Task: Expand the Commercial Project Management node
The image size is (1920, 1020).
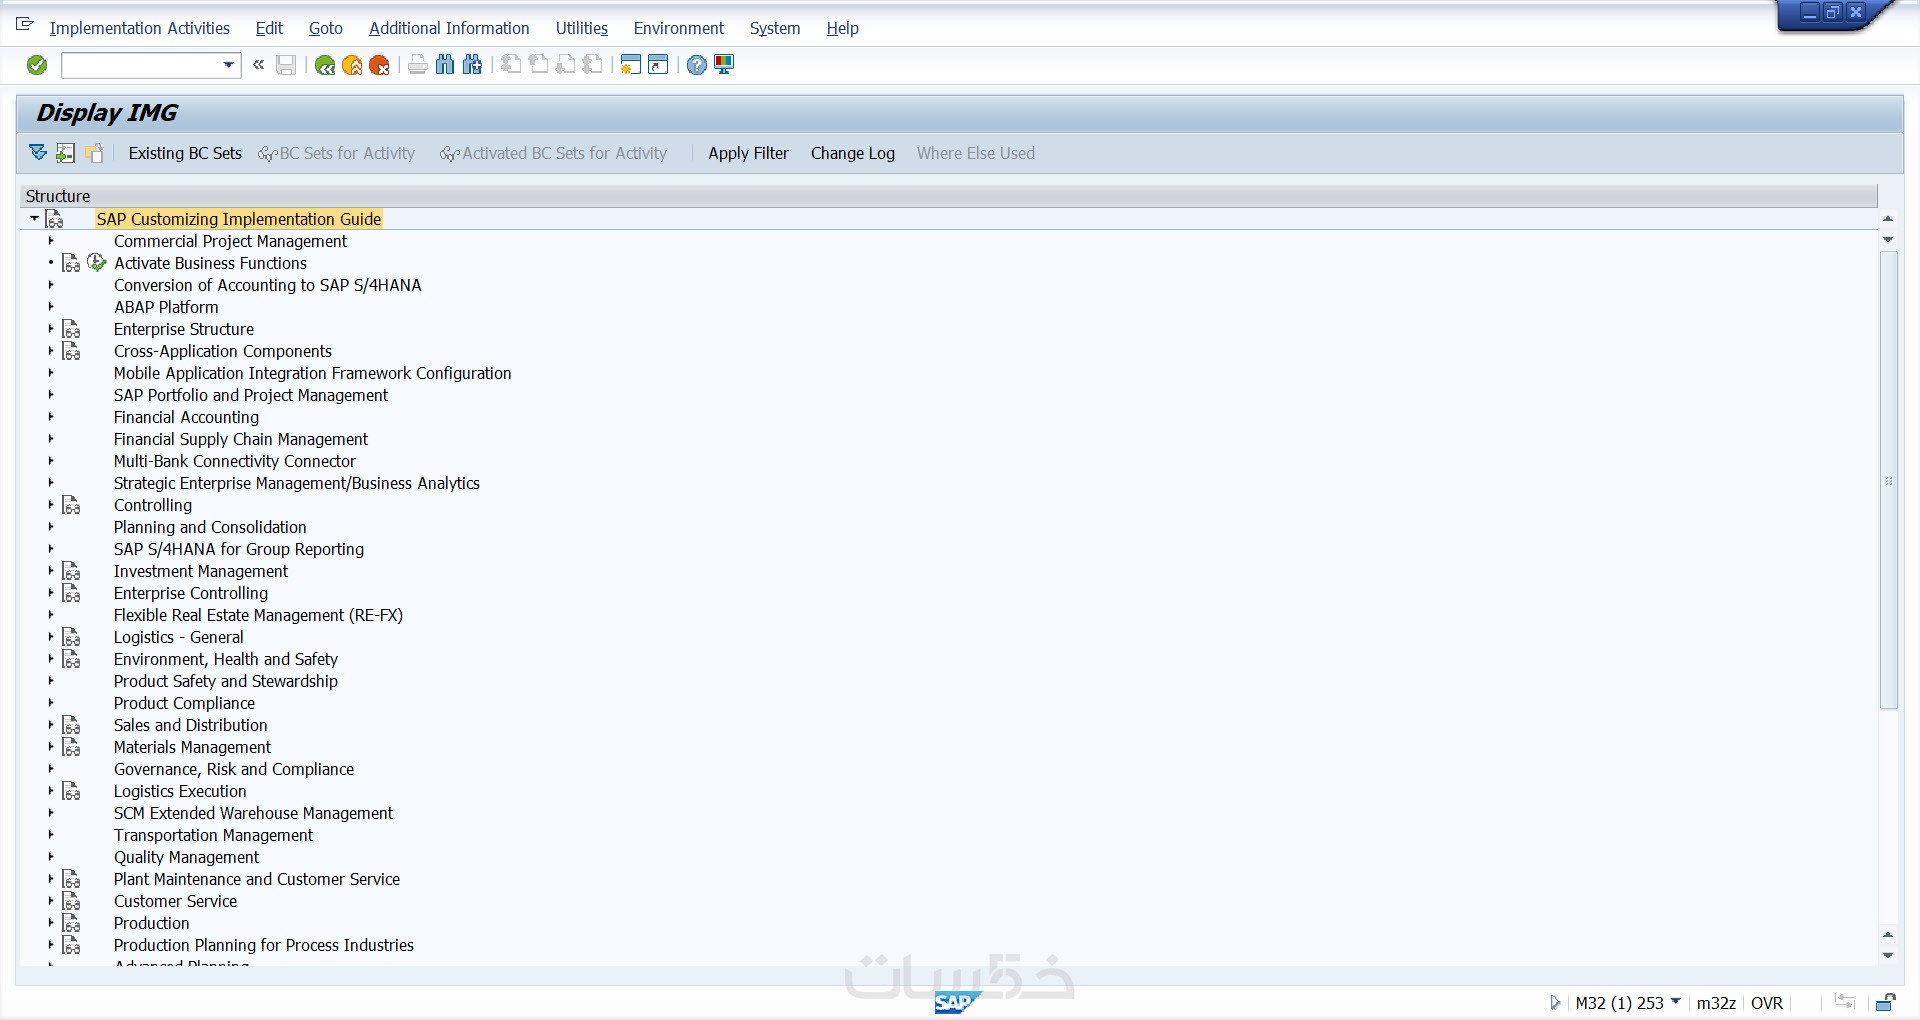Action: (x=50, y=241)
